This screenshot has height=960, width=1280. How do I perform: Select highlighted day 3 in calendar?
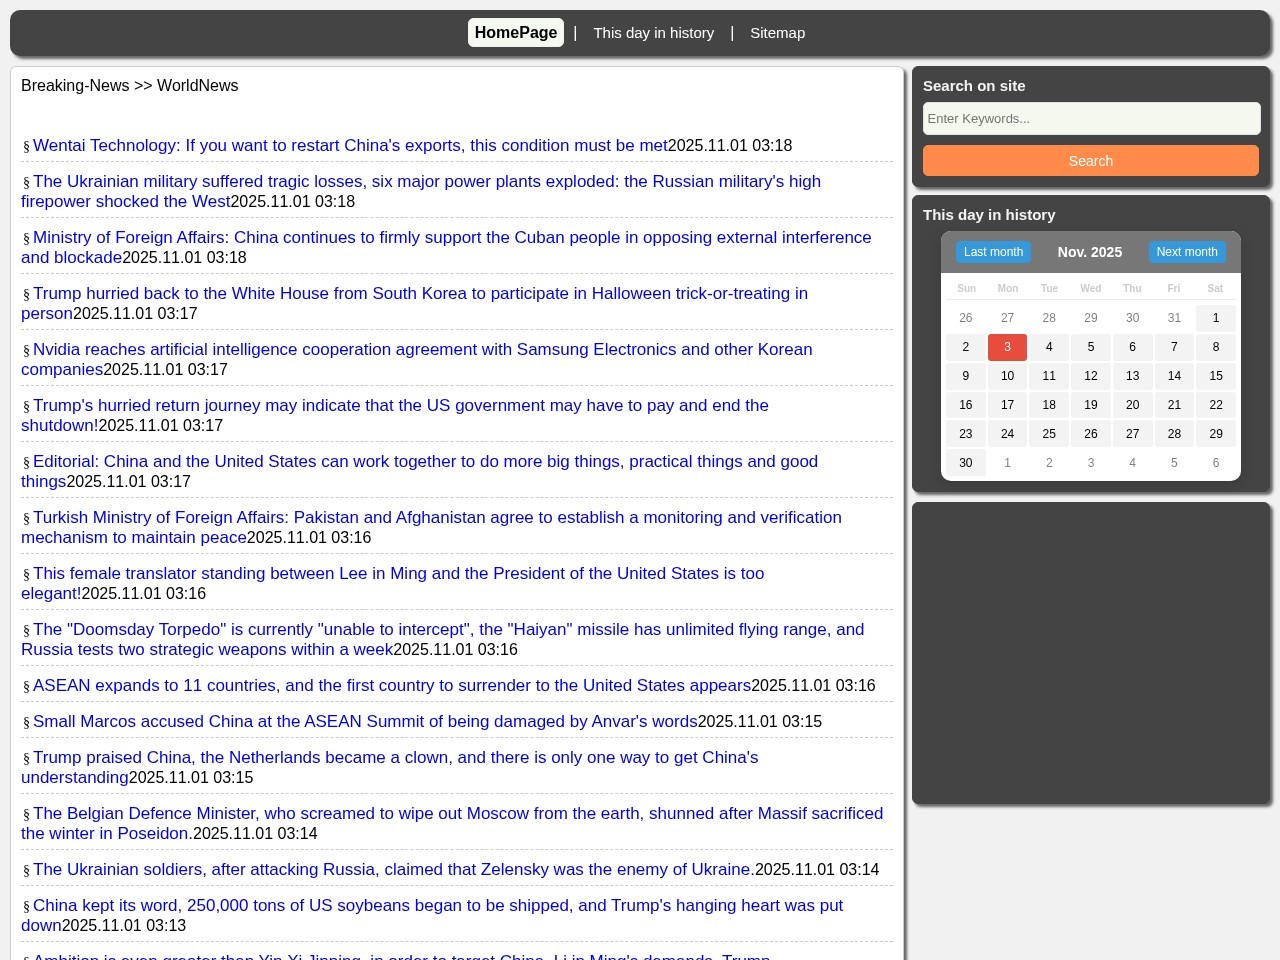(1007, 347)
